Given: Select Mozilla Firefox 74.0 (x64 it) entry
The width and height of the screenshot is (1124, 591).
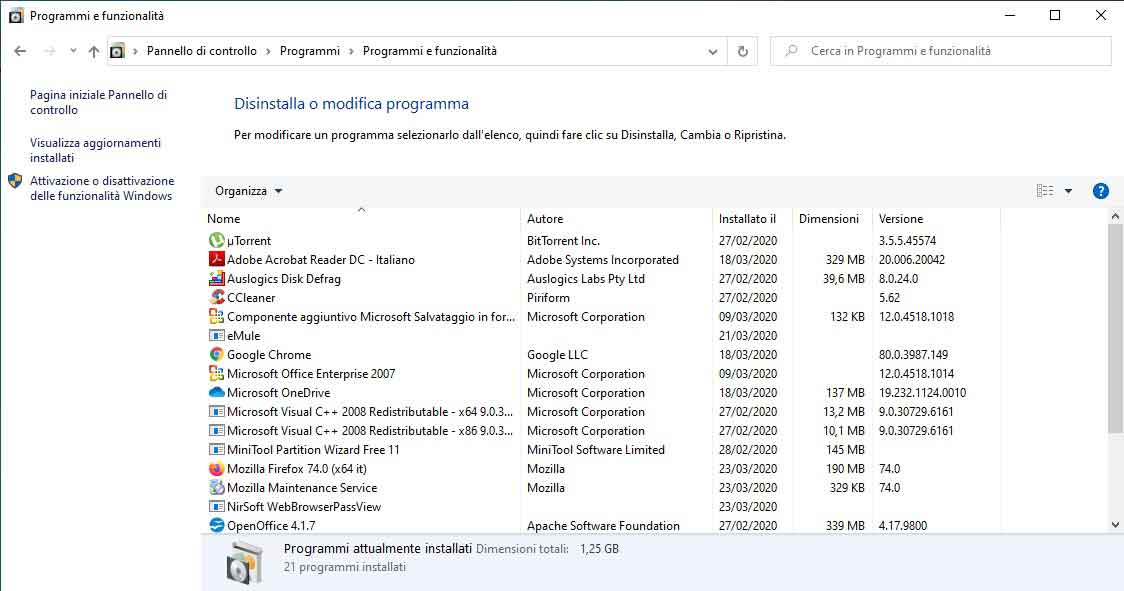Looking at the screenshot, I should tap(297, 468).
